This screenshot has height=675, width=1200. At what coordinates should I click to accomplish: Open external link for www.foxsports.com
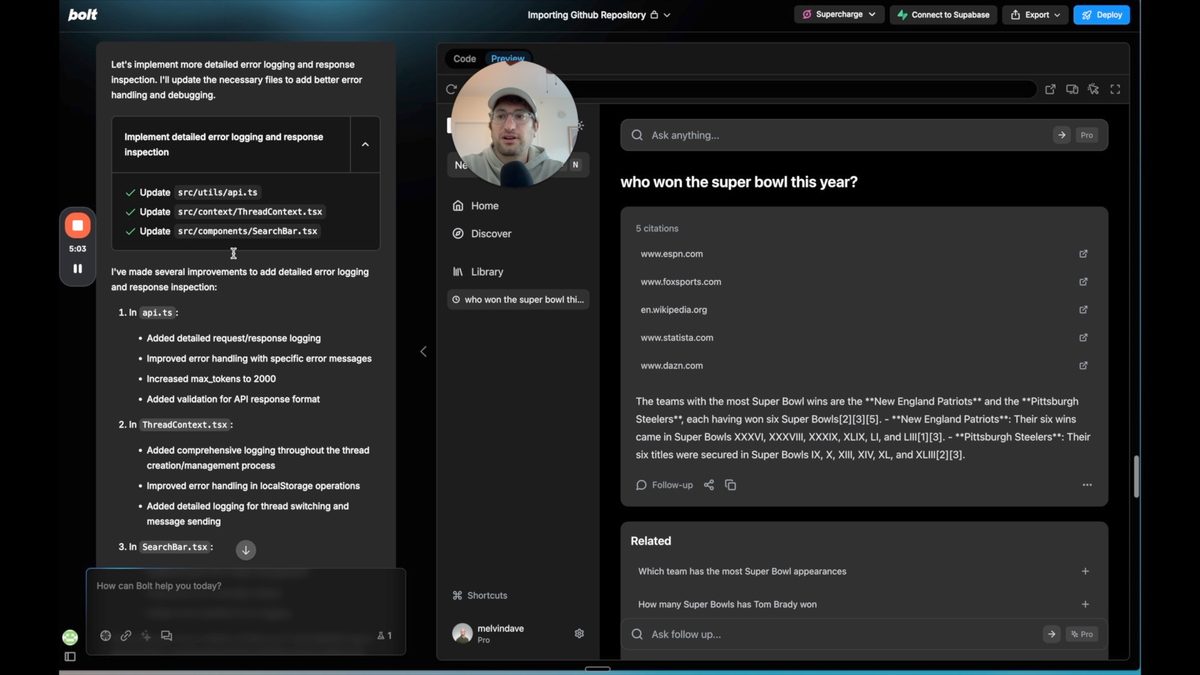(x=1083, y=282)
